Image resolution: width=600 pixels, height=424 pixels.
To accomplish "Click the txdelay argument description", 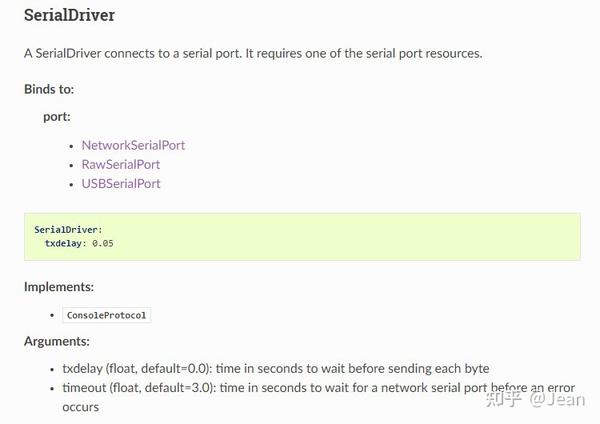I will 275,368.
